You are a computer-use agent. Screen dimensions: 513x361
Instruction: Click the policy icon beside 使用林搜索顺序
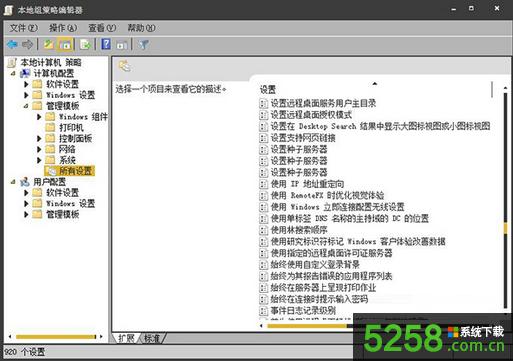tap(264, 230)
